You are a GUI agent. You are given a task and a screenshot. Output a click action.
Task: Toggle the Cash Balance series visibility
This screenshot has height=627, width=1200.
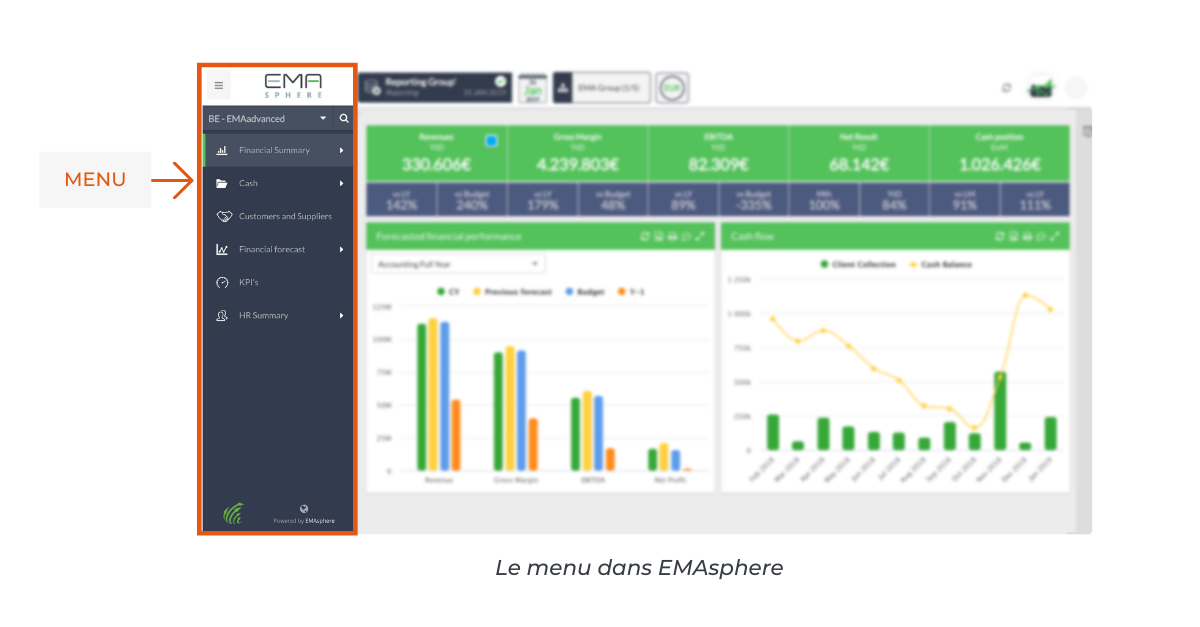(x=947, y=264)
